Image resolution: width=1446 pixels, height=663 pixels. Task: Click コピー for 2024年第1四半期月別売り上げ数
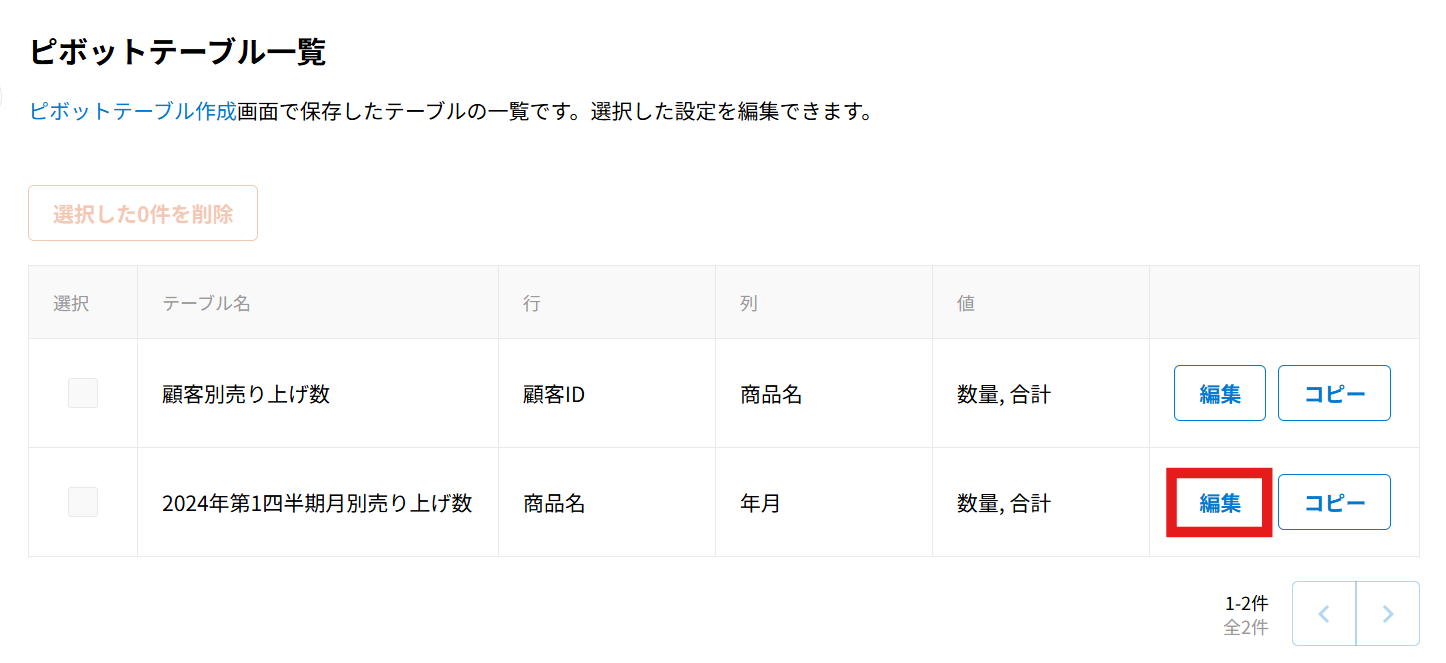click(1334, 502)
